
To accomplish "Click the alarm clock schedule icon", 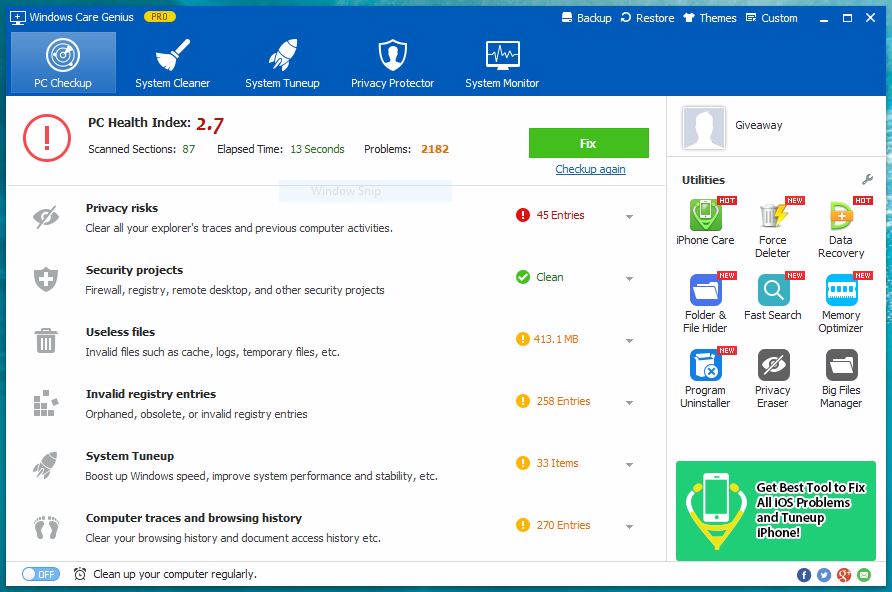I will [80, 574].
